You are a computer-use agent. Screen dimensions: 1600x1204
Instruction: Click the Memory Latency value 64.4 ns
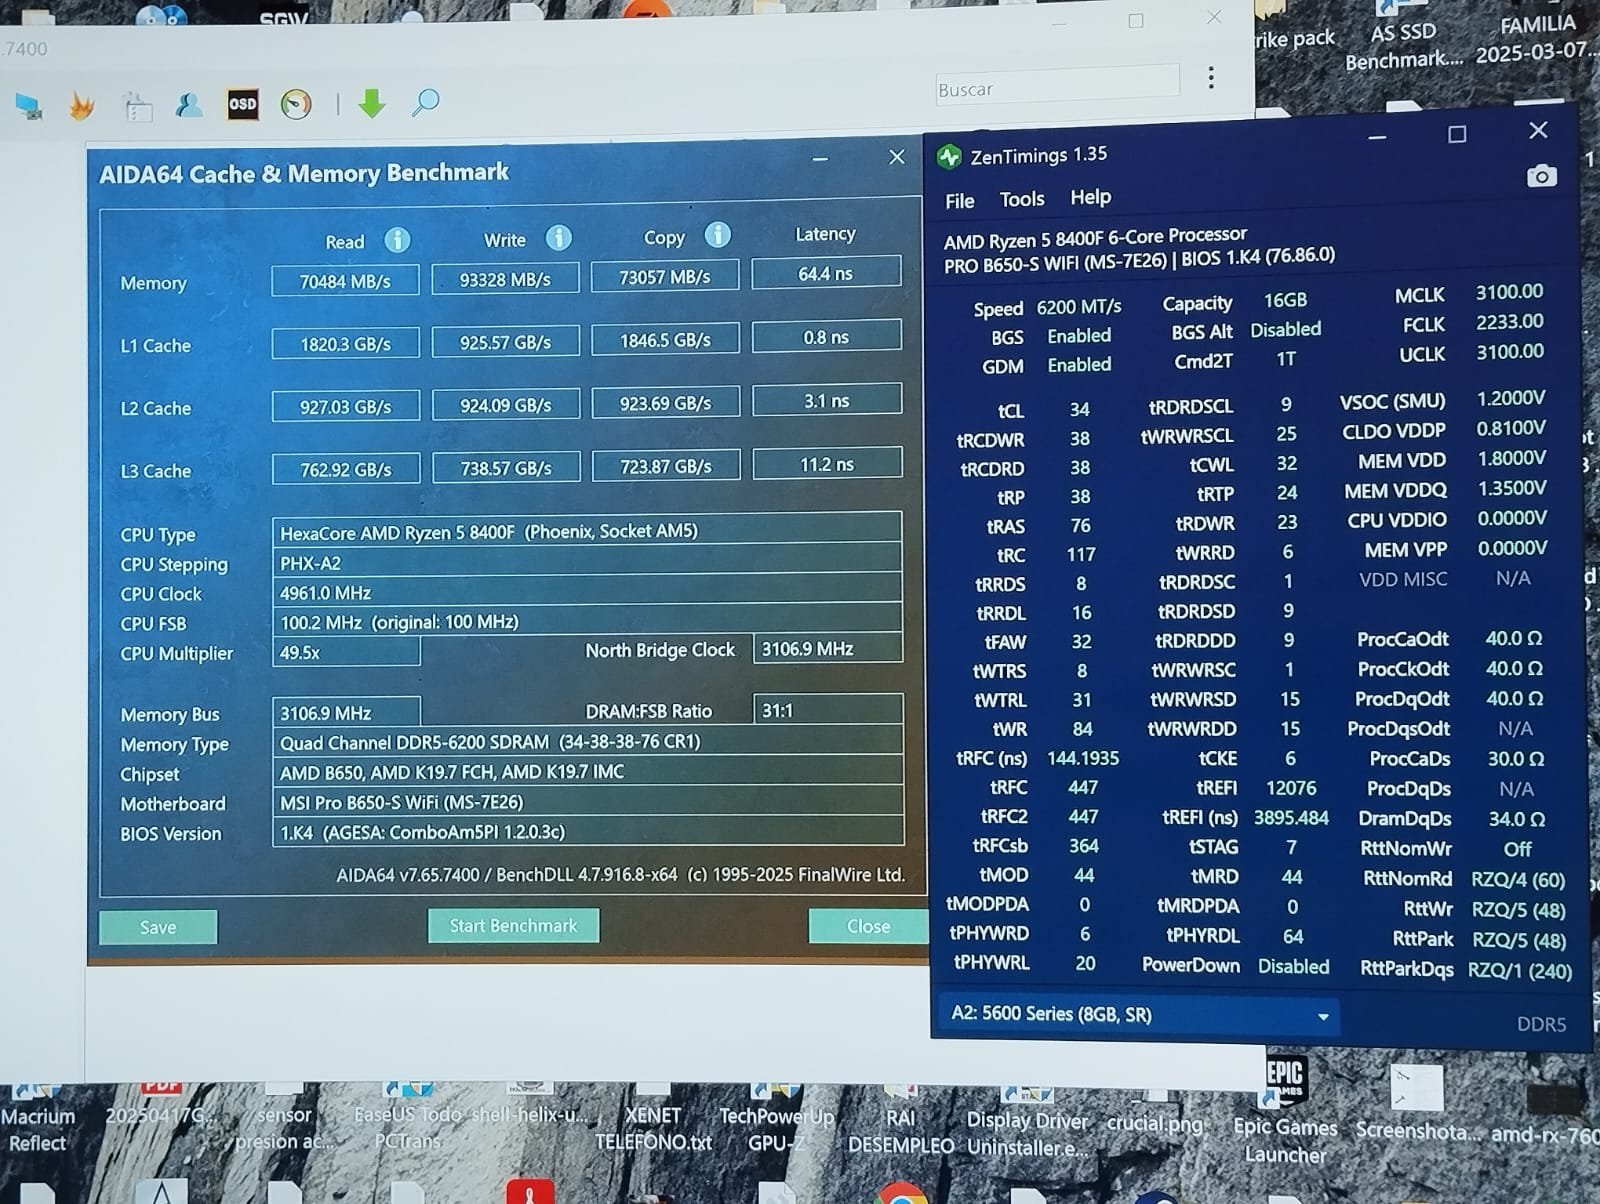pyautogui.click(x=826, y=273)
